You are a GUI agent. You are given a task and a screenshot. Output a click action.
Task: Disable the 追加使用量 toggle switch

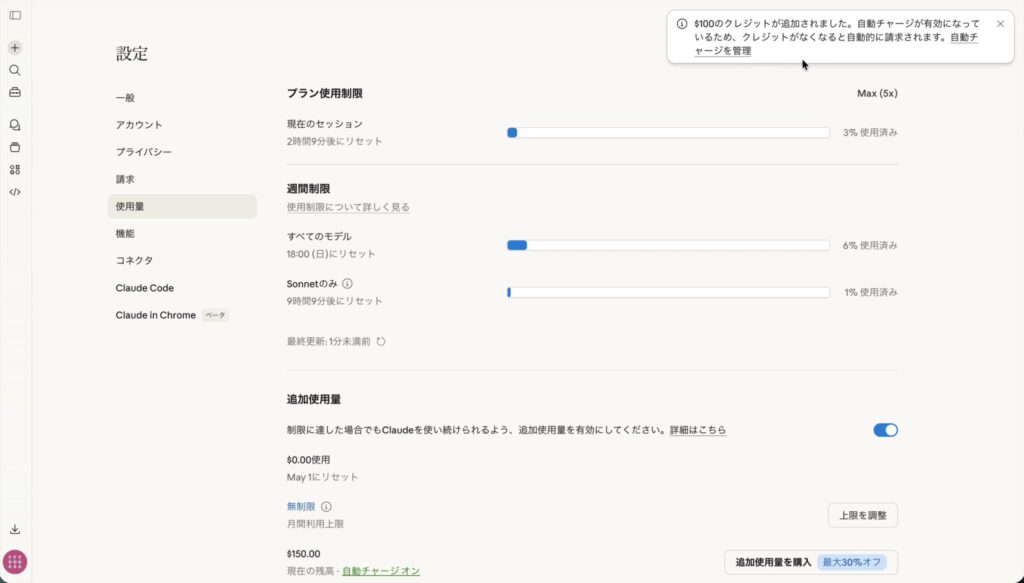(885, 430)
